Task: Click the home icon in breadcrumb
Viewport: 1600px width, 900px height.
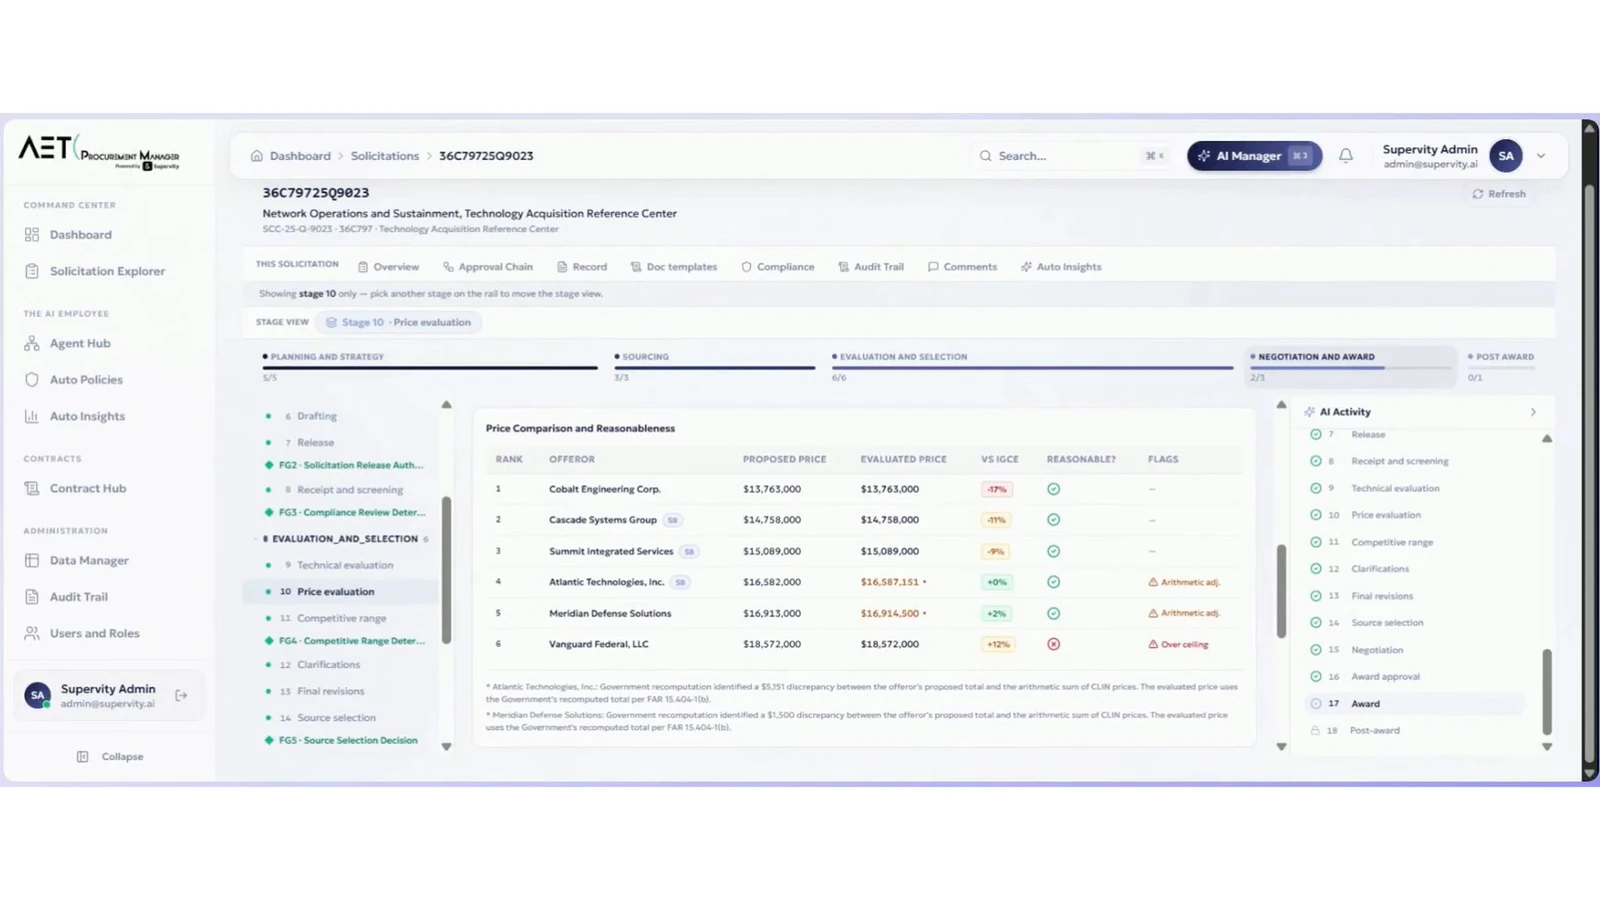Action: (x=257, y=156)
